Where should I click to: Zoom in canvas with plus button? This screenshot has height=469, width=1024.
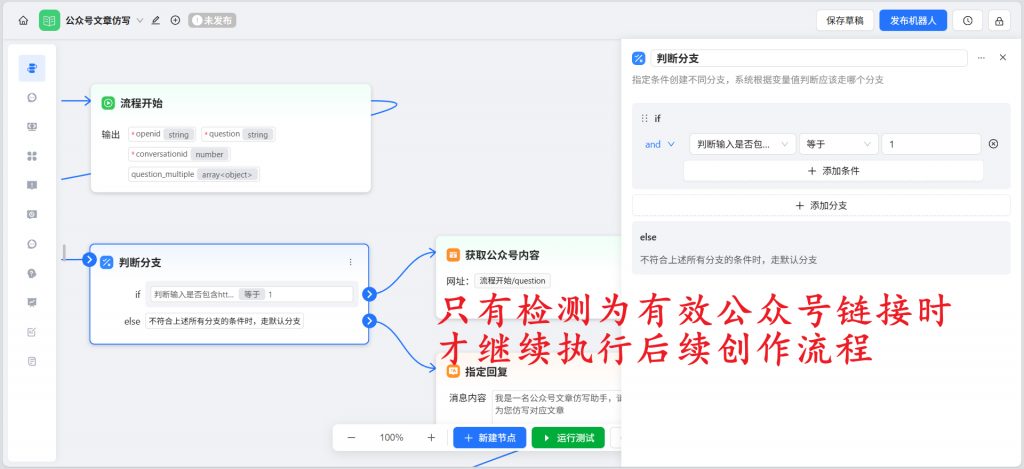point(431,438)
